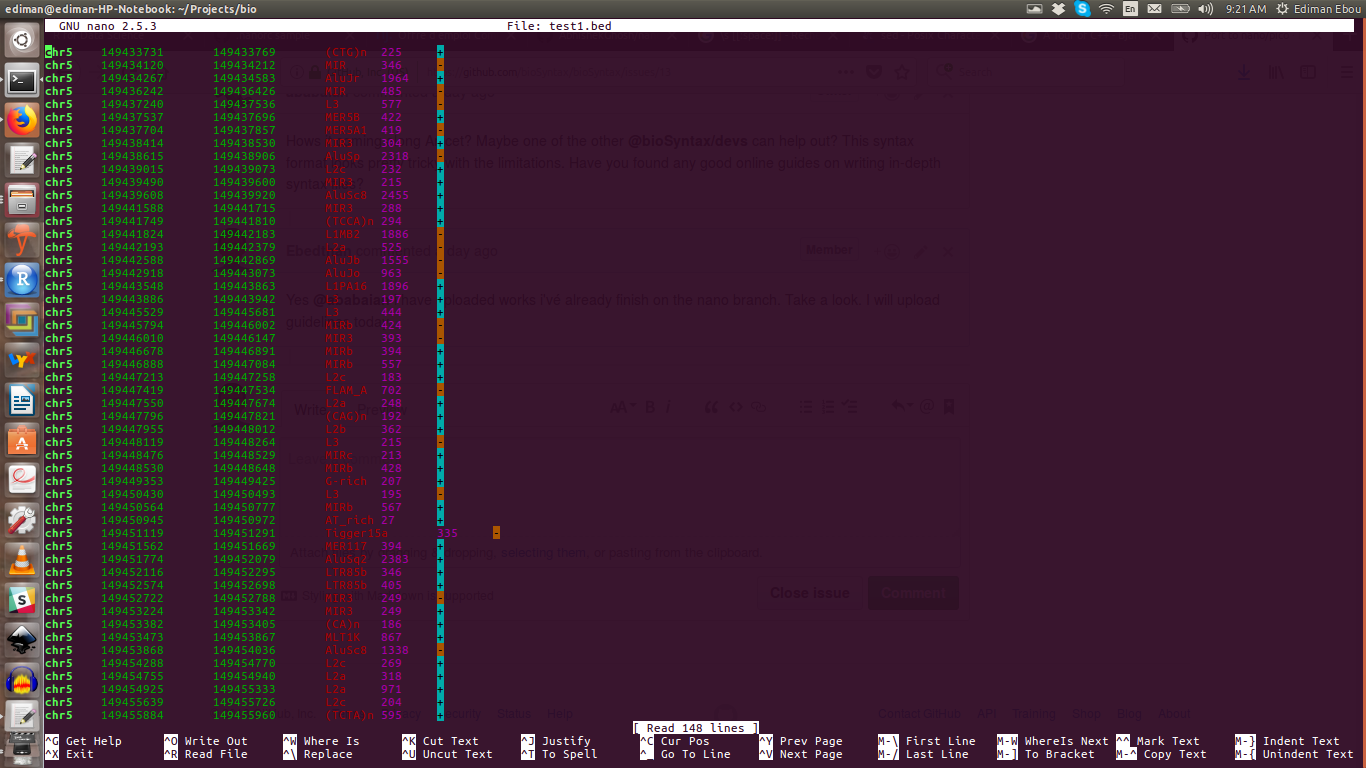Click the 'Read 148 lines' status message
1366x768 pixels.
pyautogui.click(x=696, y=728)
